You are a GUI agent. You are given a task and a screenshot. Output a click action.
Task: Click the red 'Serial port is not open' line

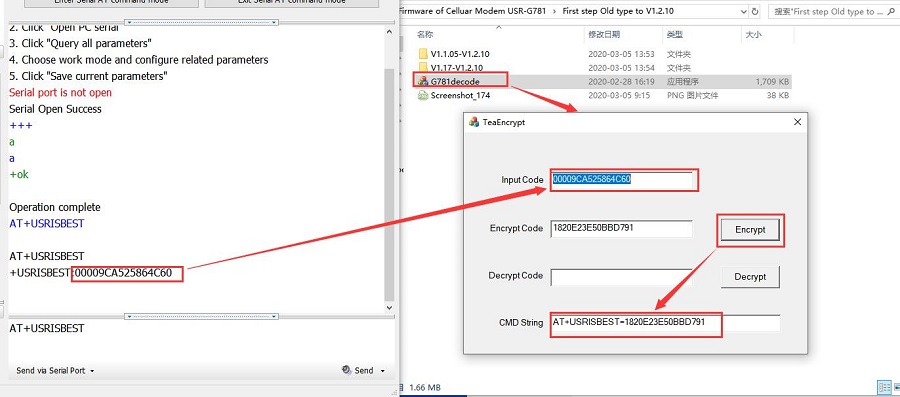(60, 92)
